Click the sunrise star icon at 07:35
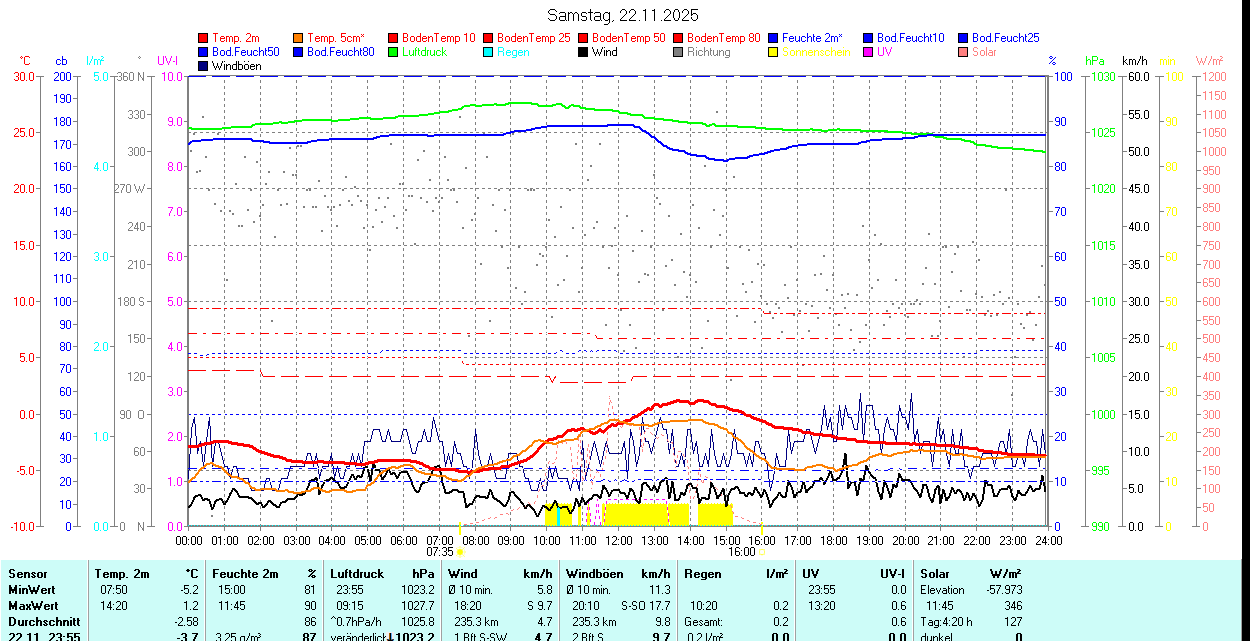This screenshot has width=1250, height=641. [461, 551]
